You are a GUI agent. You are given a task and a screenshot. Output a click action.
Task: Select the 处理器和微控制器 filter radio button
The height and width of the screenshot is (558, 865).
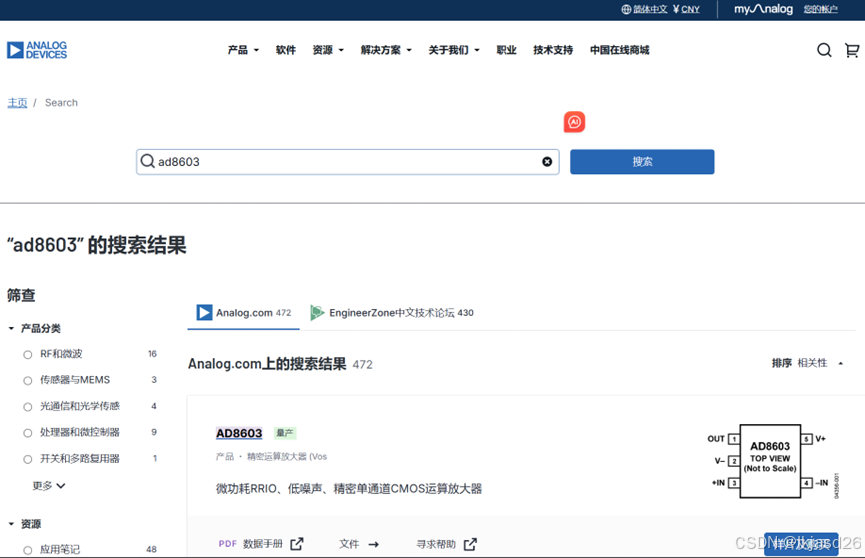[x=28, y=433]
